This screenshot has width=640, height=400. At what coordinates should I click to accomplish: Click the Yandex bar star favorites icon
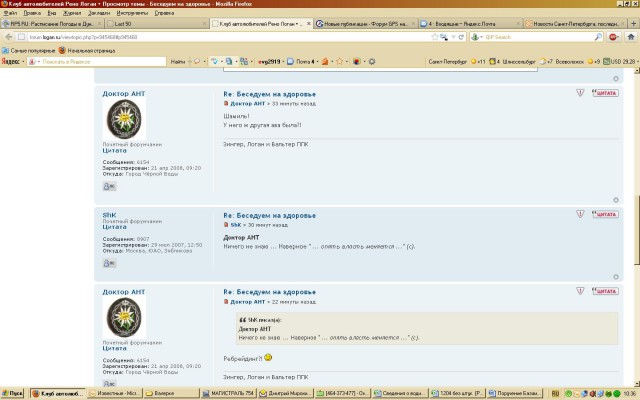[339, 62]
